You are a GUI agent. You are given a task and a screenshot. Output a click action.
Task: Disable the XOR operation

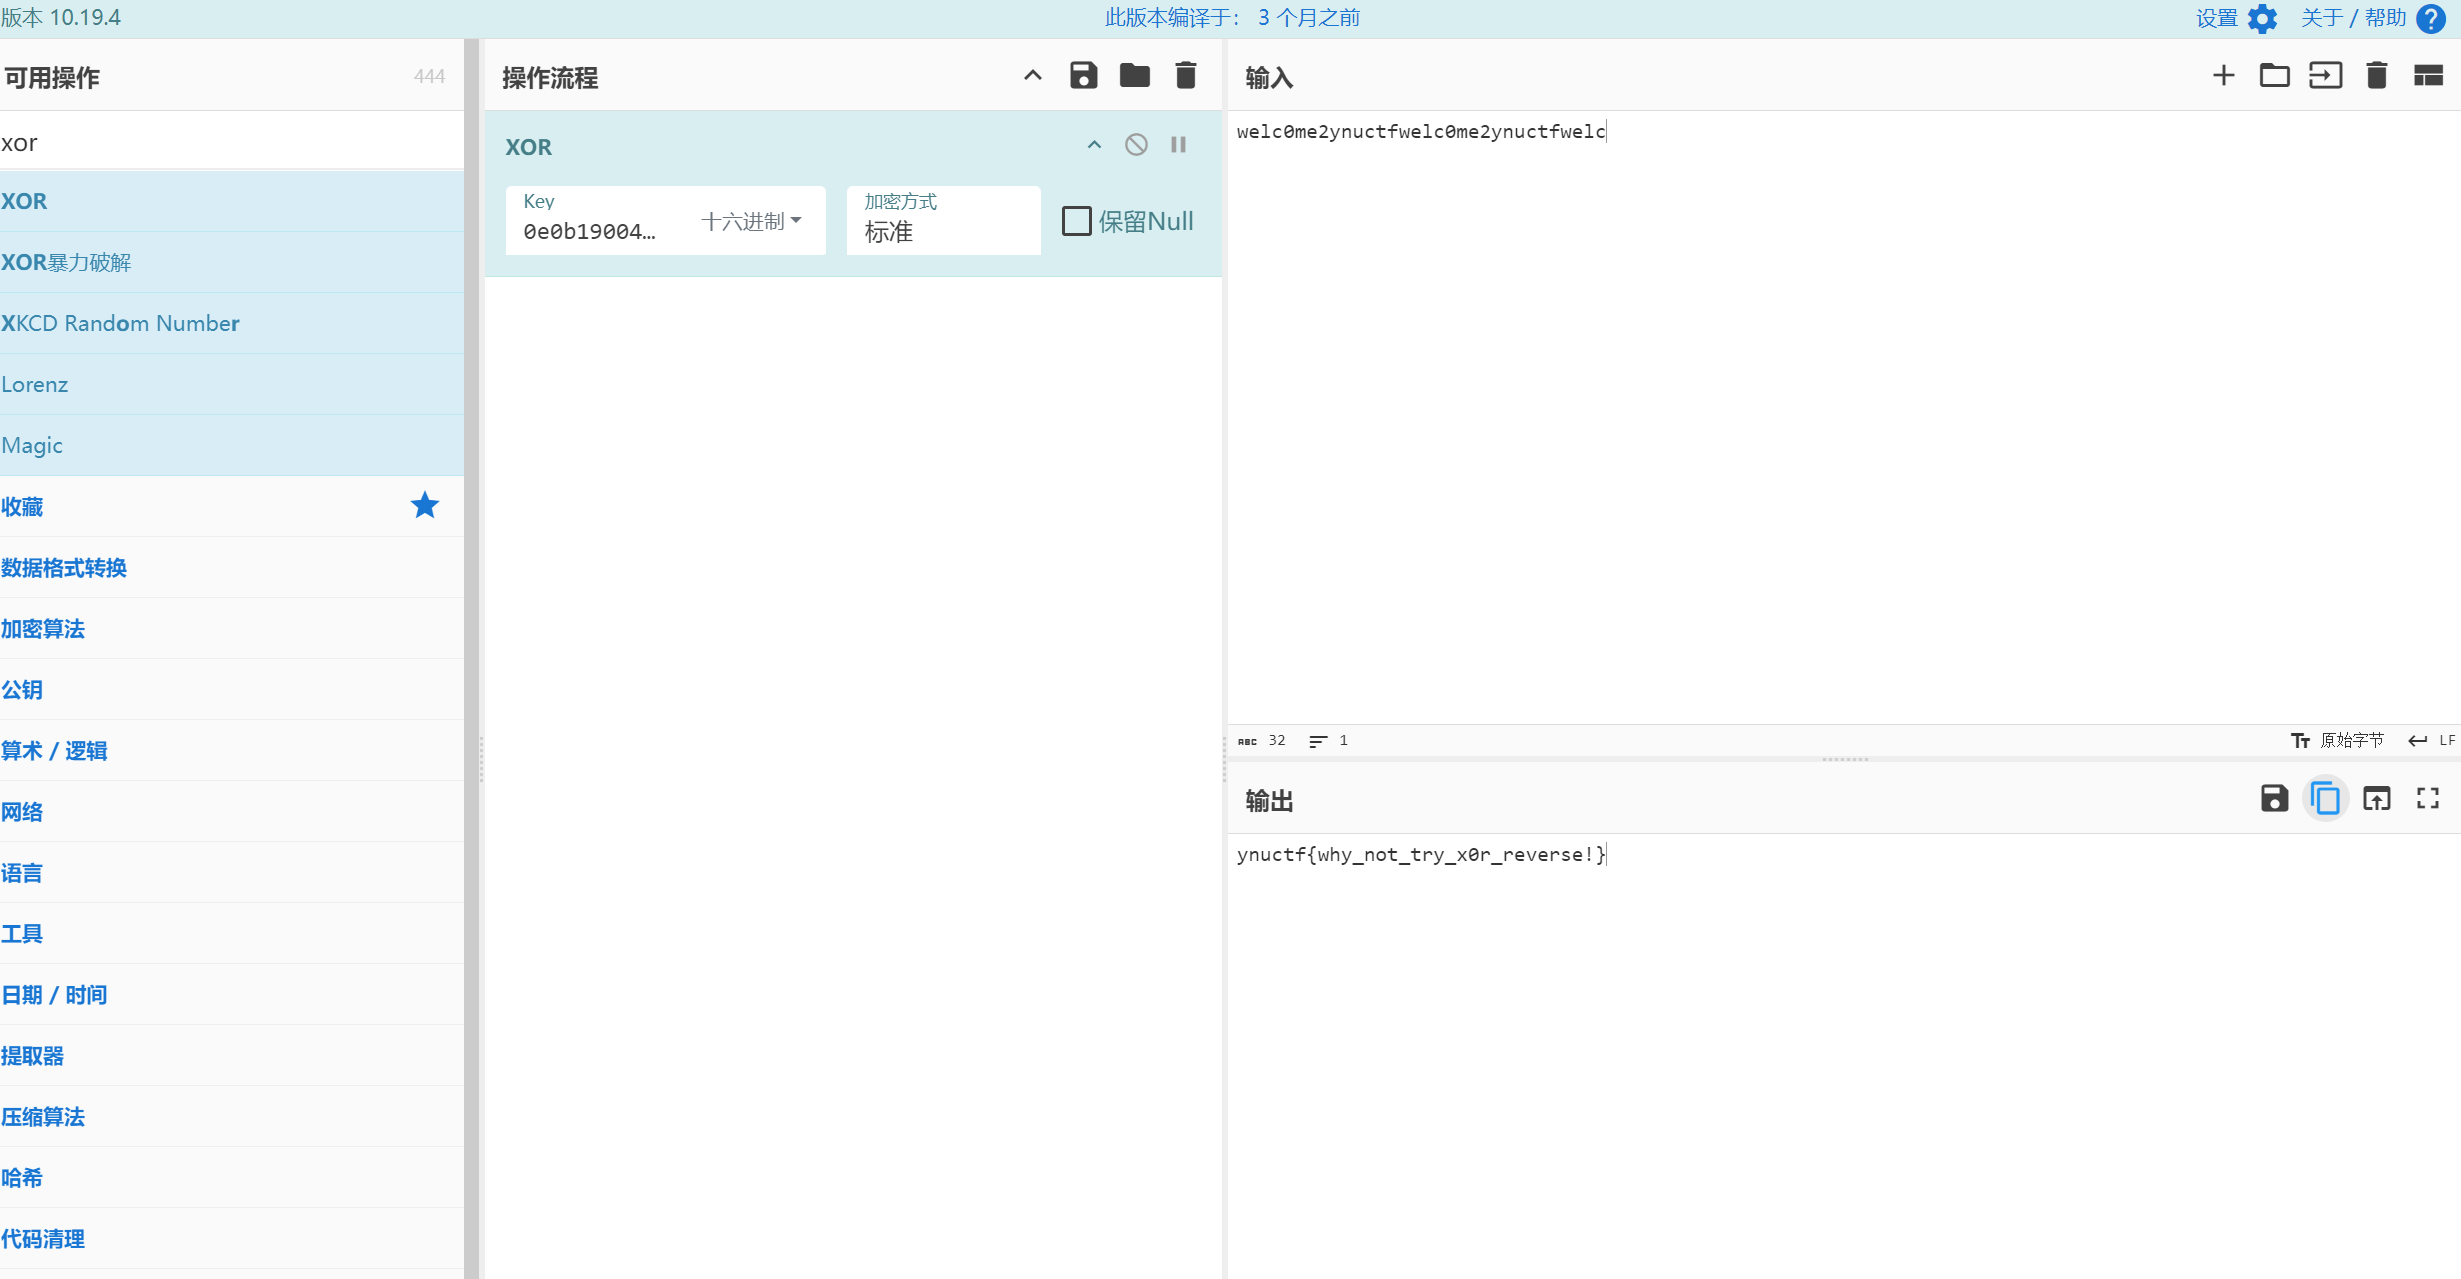[1136, 145]
